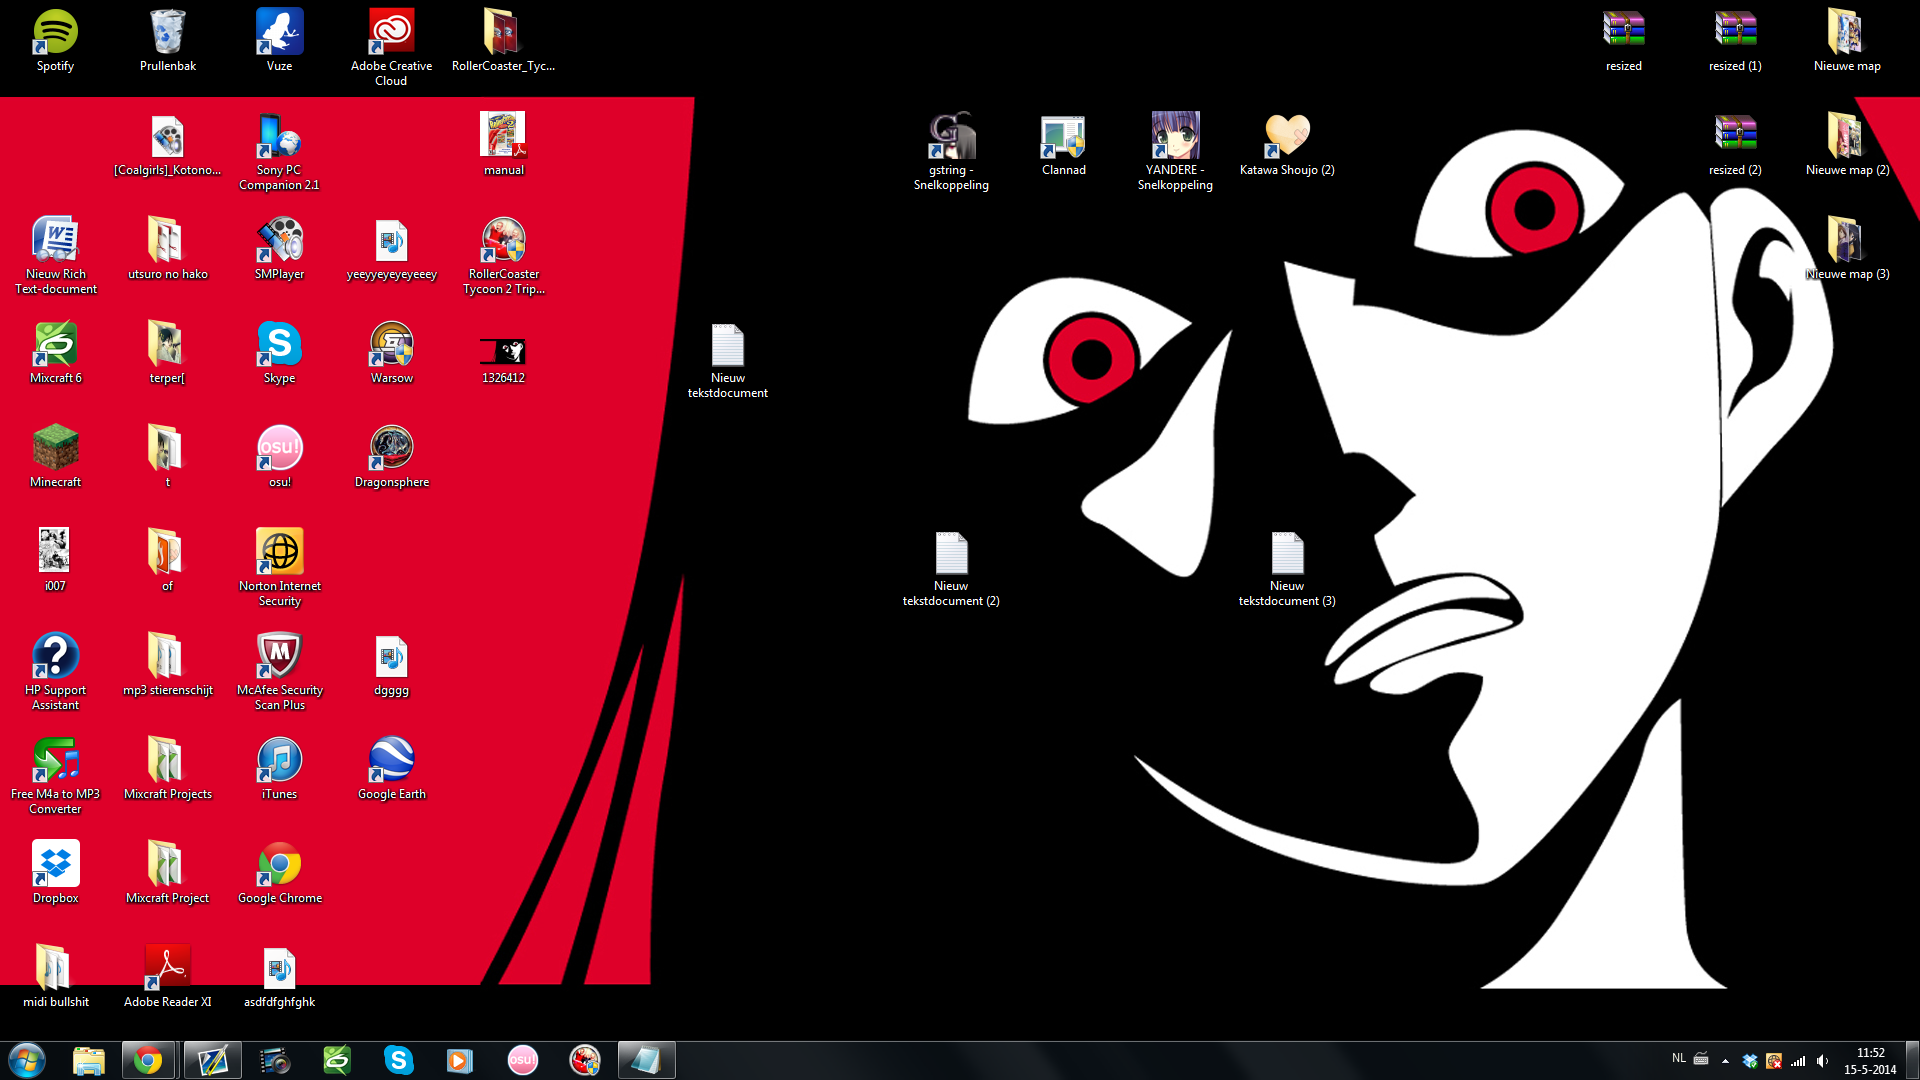Click the Skype icon in the taskbar
This screenshot has width=1920, height=1080.
point(398,1060)
